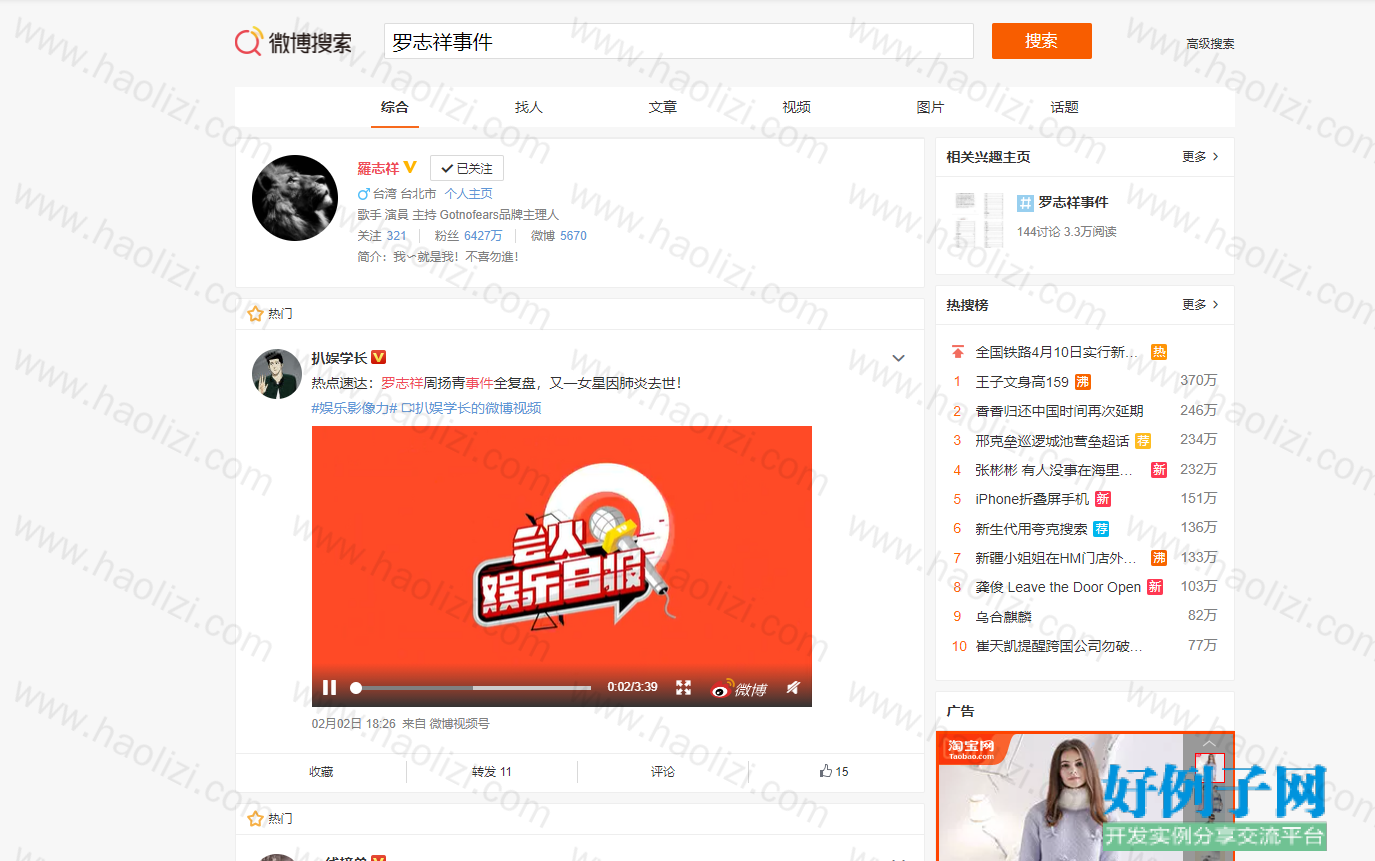The height and width of the screenshot is (861, 1375).
Task: Open the #娱乐影像力# hashtag link
Action: coord(355,408)
